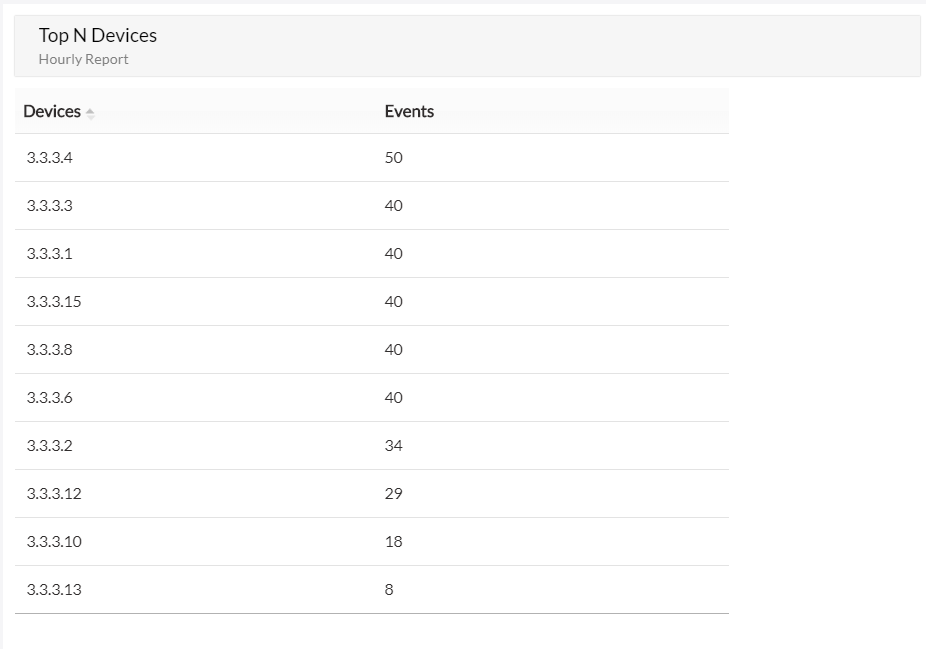Click the Events value 8 for 3.3.3.13
Image resolution: width=926 pixels, height=649 pixels.
(389, 589)
